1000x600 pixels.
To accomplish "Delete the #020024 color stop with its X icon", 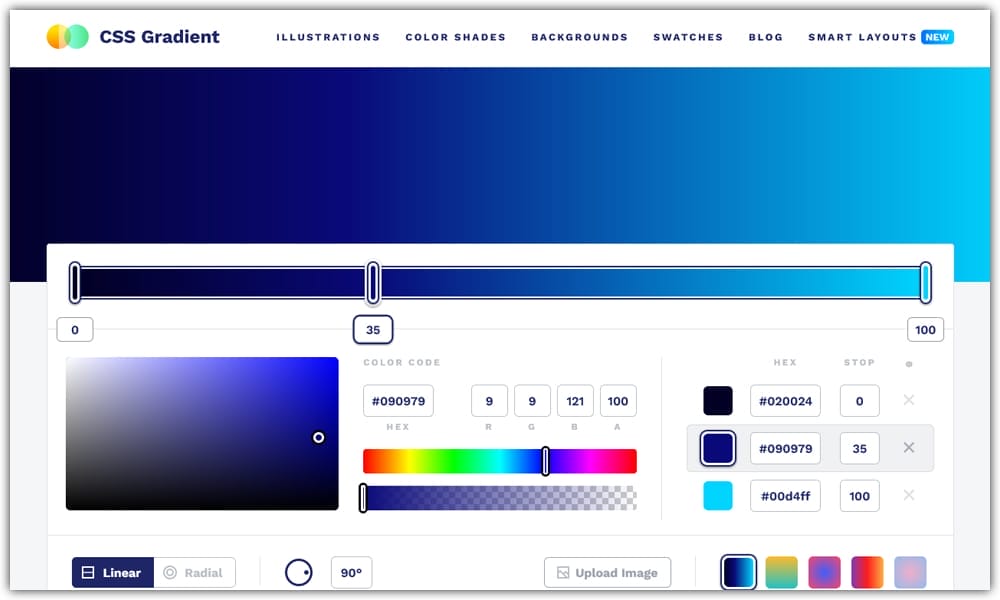I will (909, 400).
